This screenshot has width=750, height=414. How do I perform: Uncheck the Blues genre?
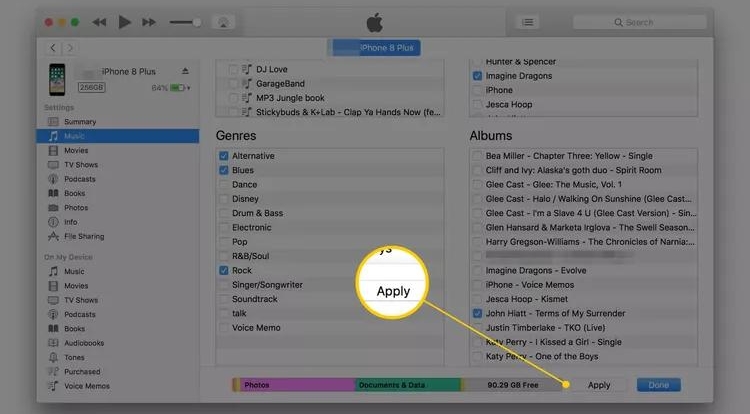point(223,170)
